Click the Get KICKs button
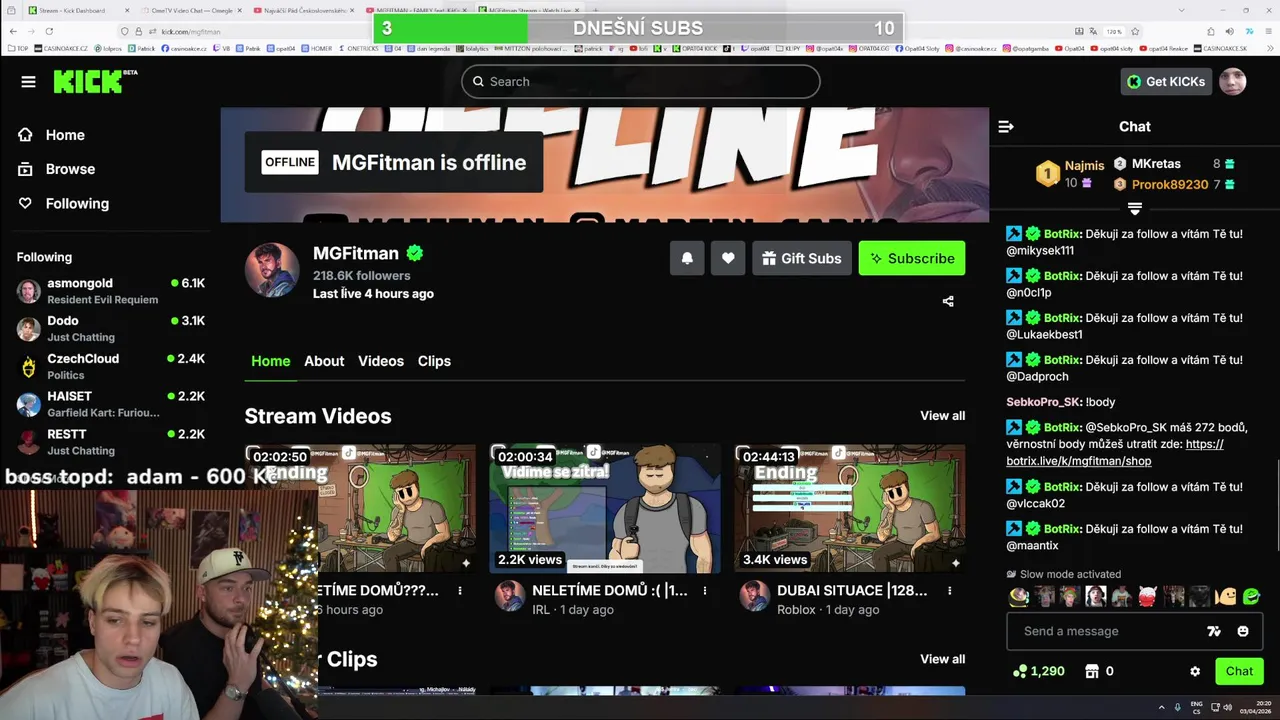 tap(1166, 82)
